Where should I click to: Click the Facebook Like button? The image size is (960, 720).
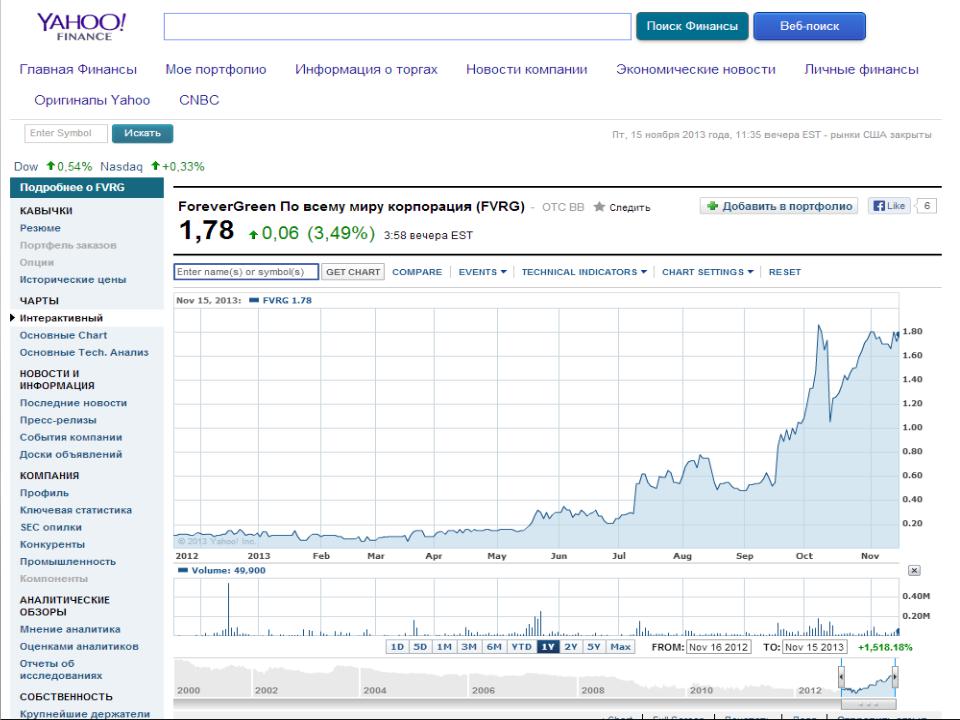[889, 206]
